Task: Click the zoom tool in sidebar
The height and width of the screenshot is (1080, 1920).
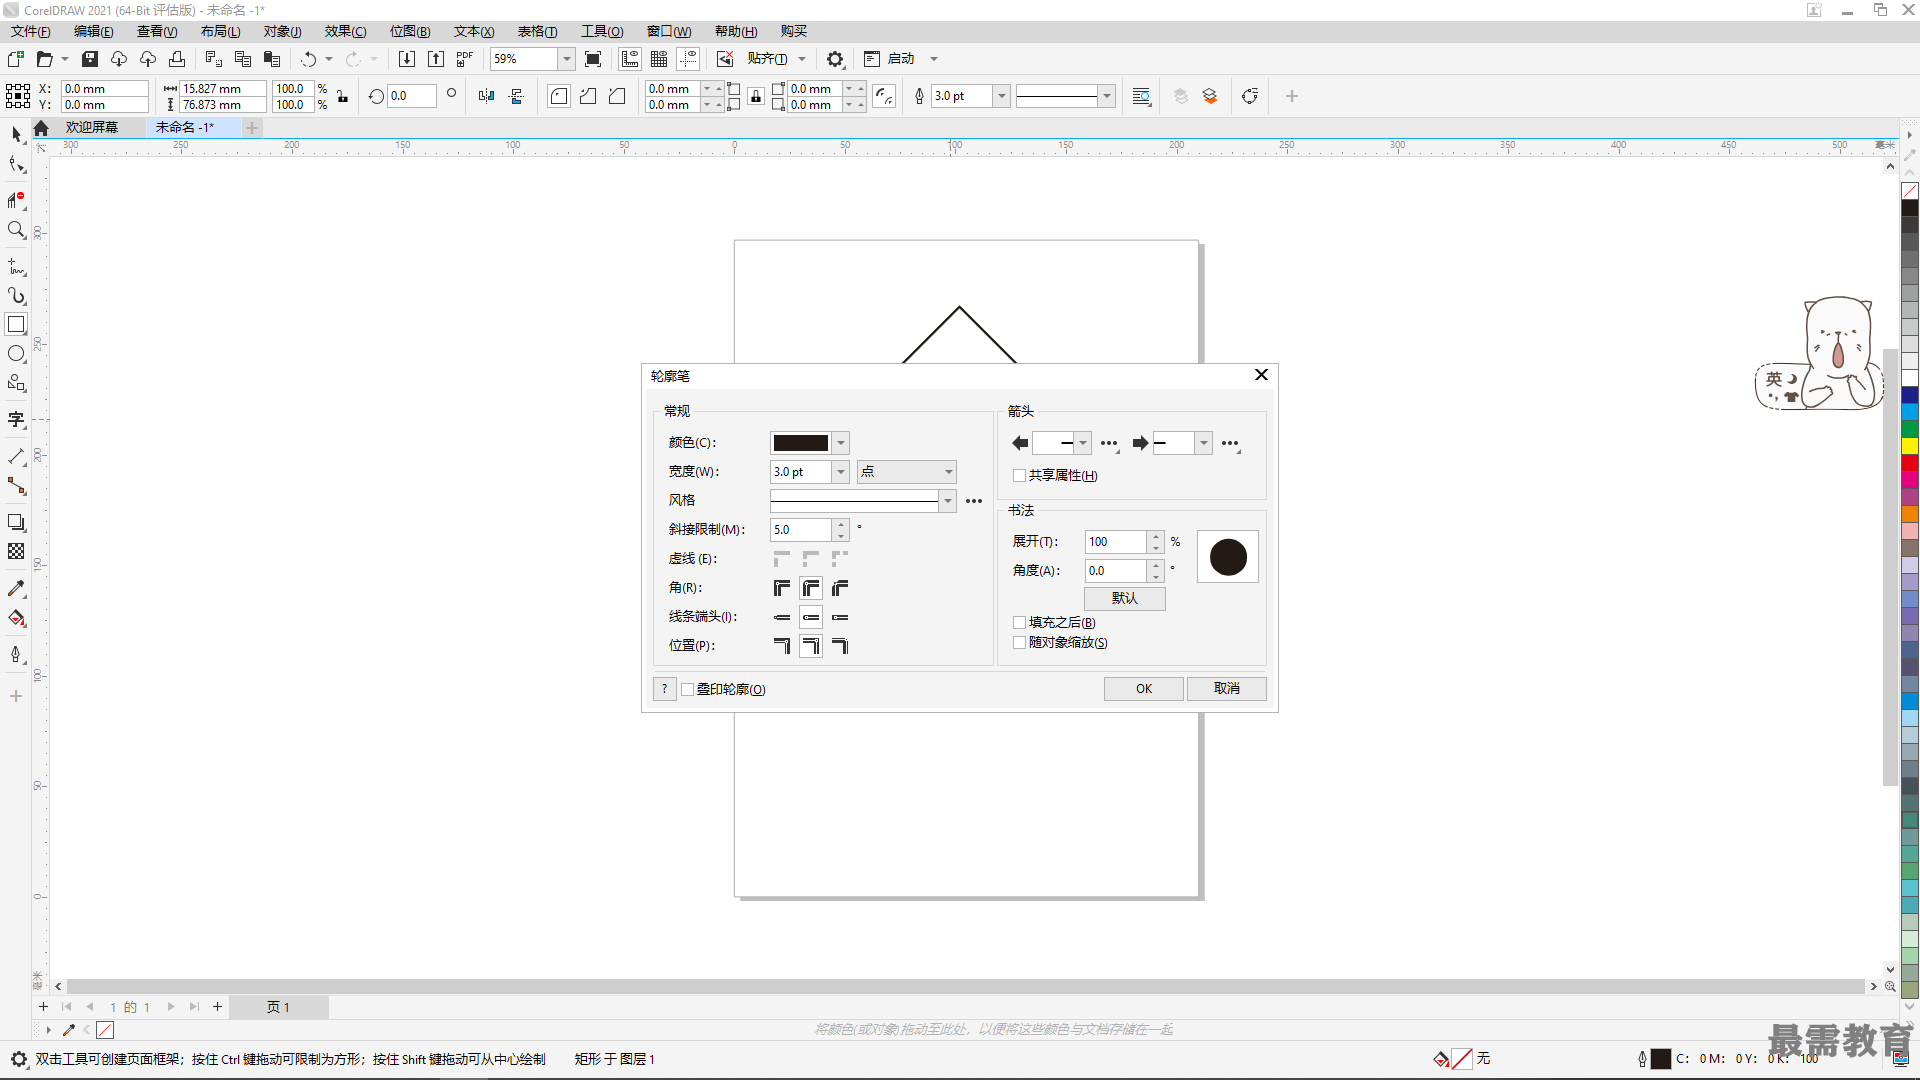Action: pyautogui.click(x=17, y=232)
